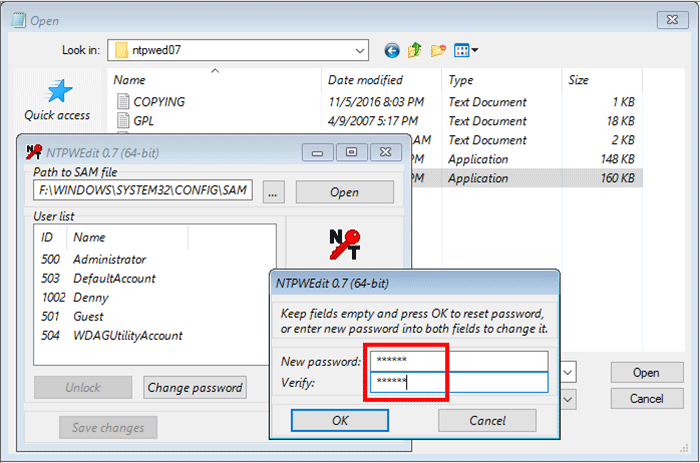This screenshot has width=700, height=463.
Task: Select Denny user row
Action: pyautogui.click(x=154, y=297)
